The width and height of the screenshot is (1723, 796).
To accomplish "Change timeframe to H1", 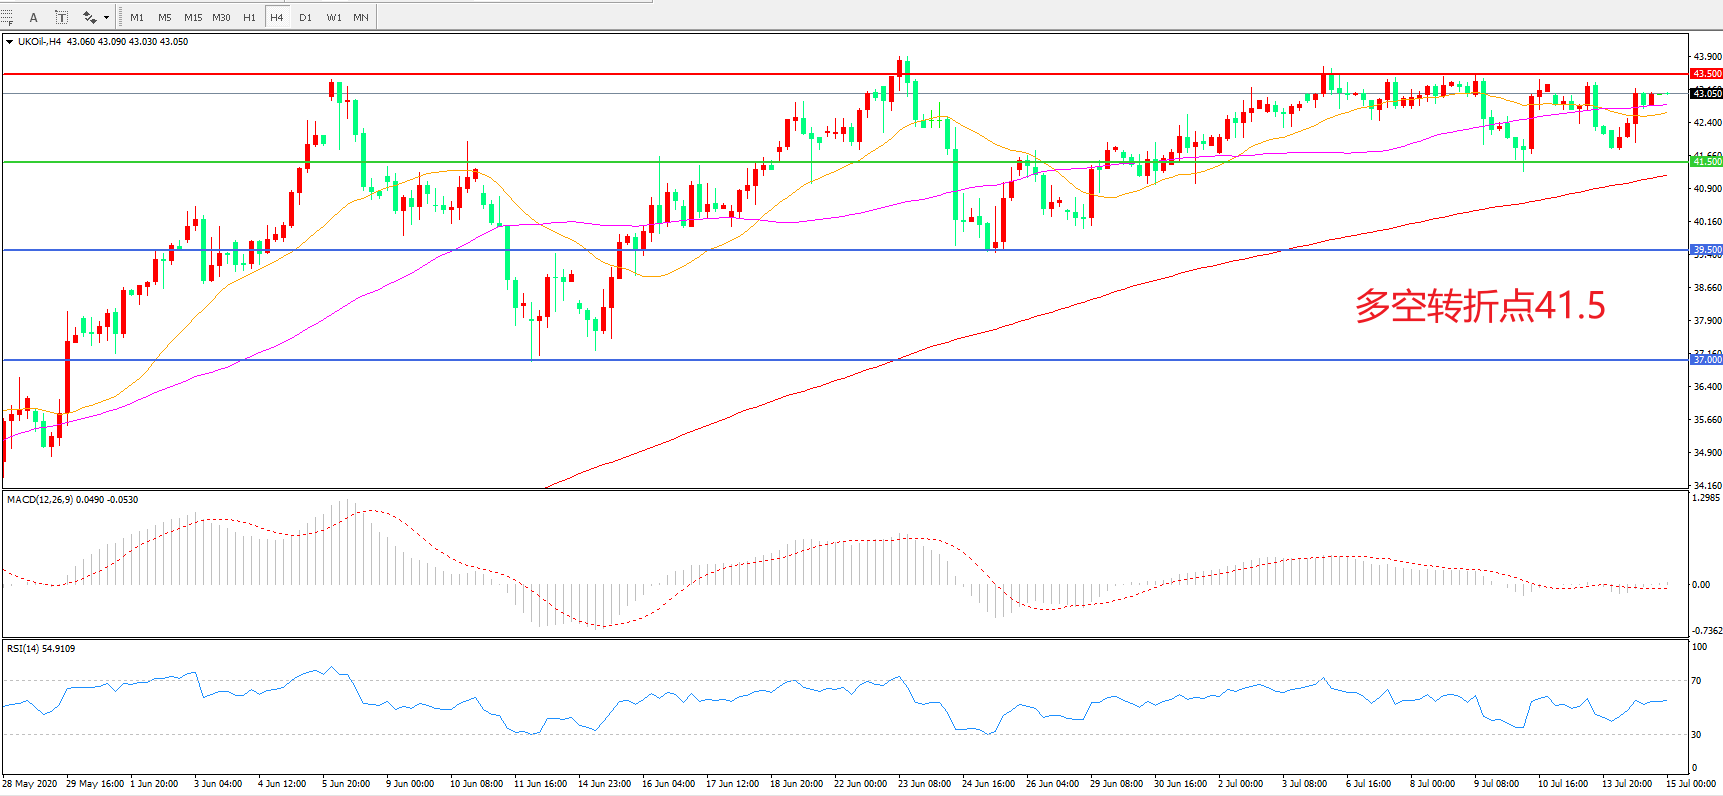I will tap(249, 17).
